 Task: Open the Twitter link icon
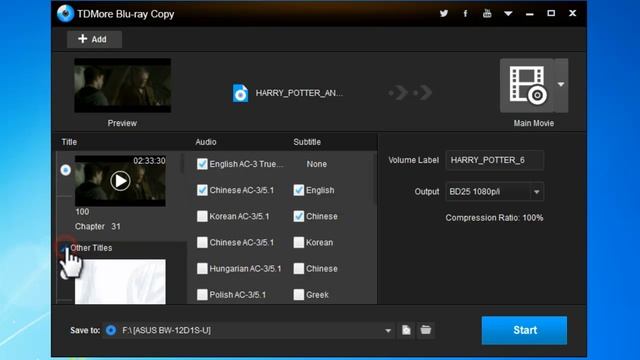[444, 13]
